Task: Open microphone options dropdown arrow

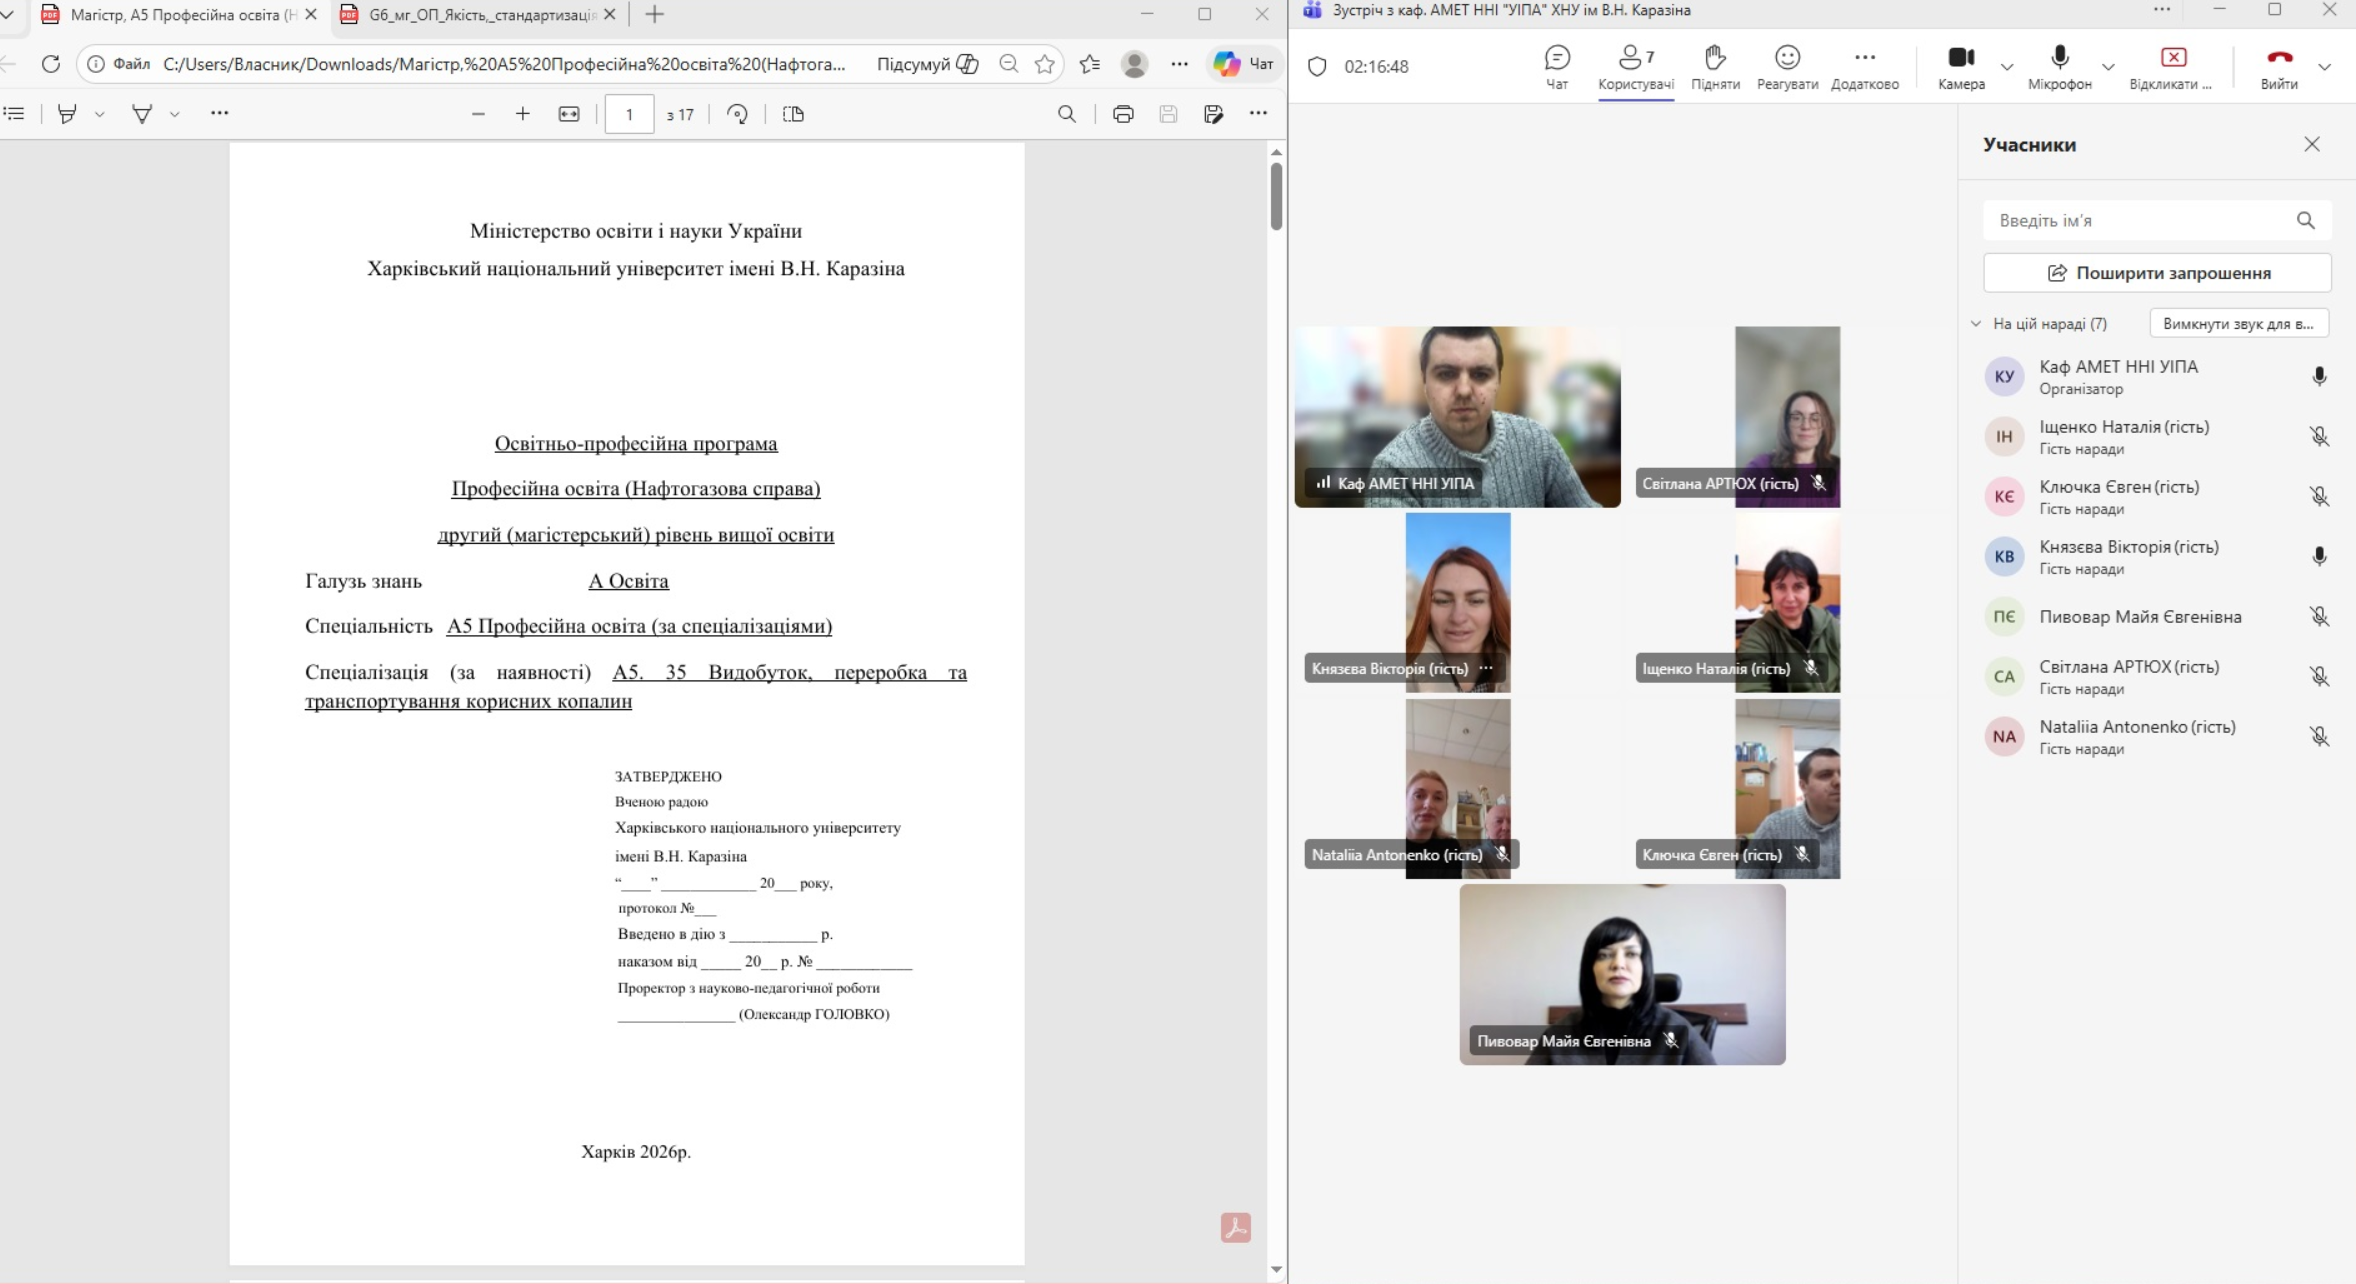Action: (2108, 67)
